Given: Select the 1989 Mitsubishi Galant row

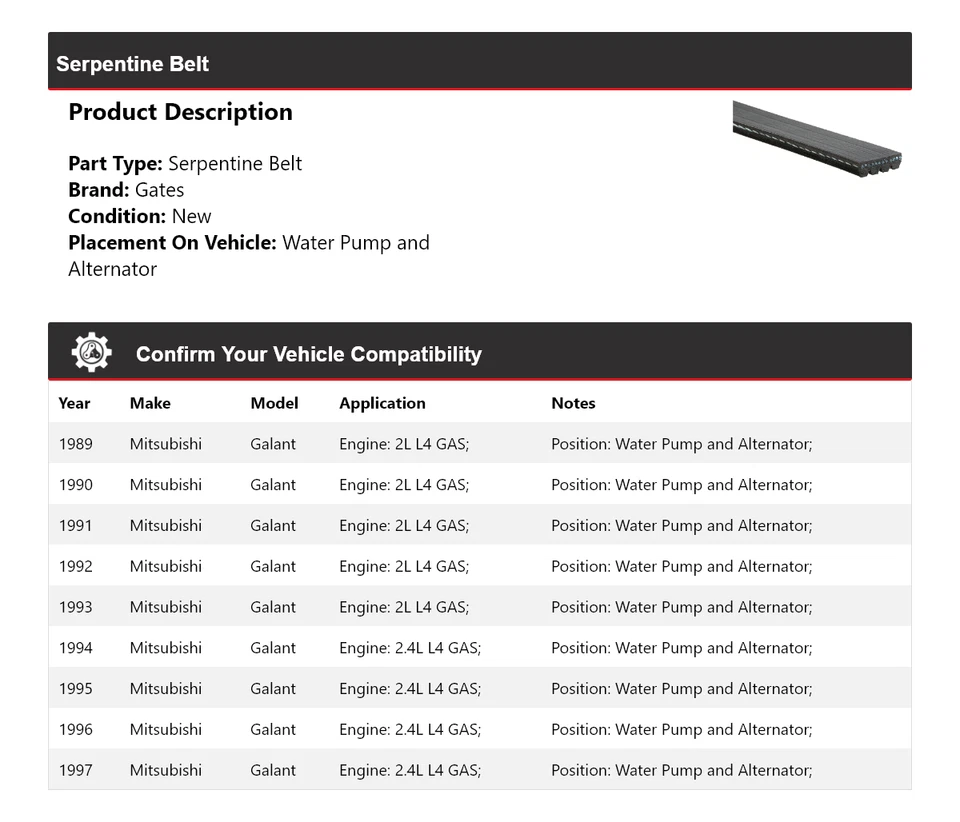Looking at the screenshot, I should pyautogui.click(x=479, y=444).
